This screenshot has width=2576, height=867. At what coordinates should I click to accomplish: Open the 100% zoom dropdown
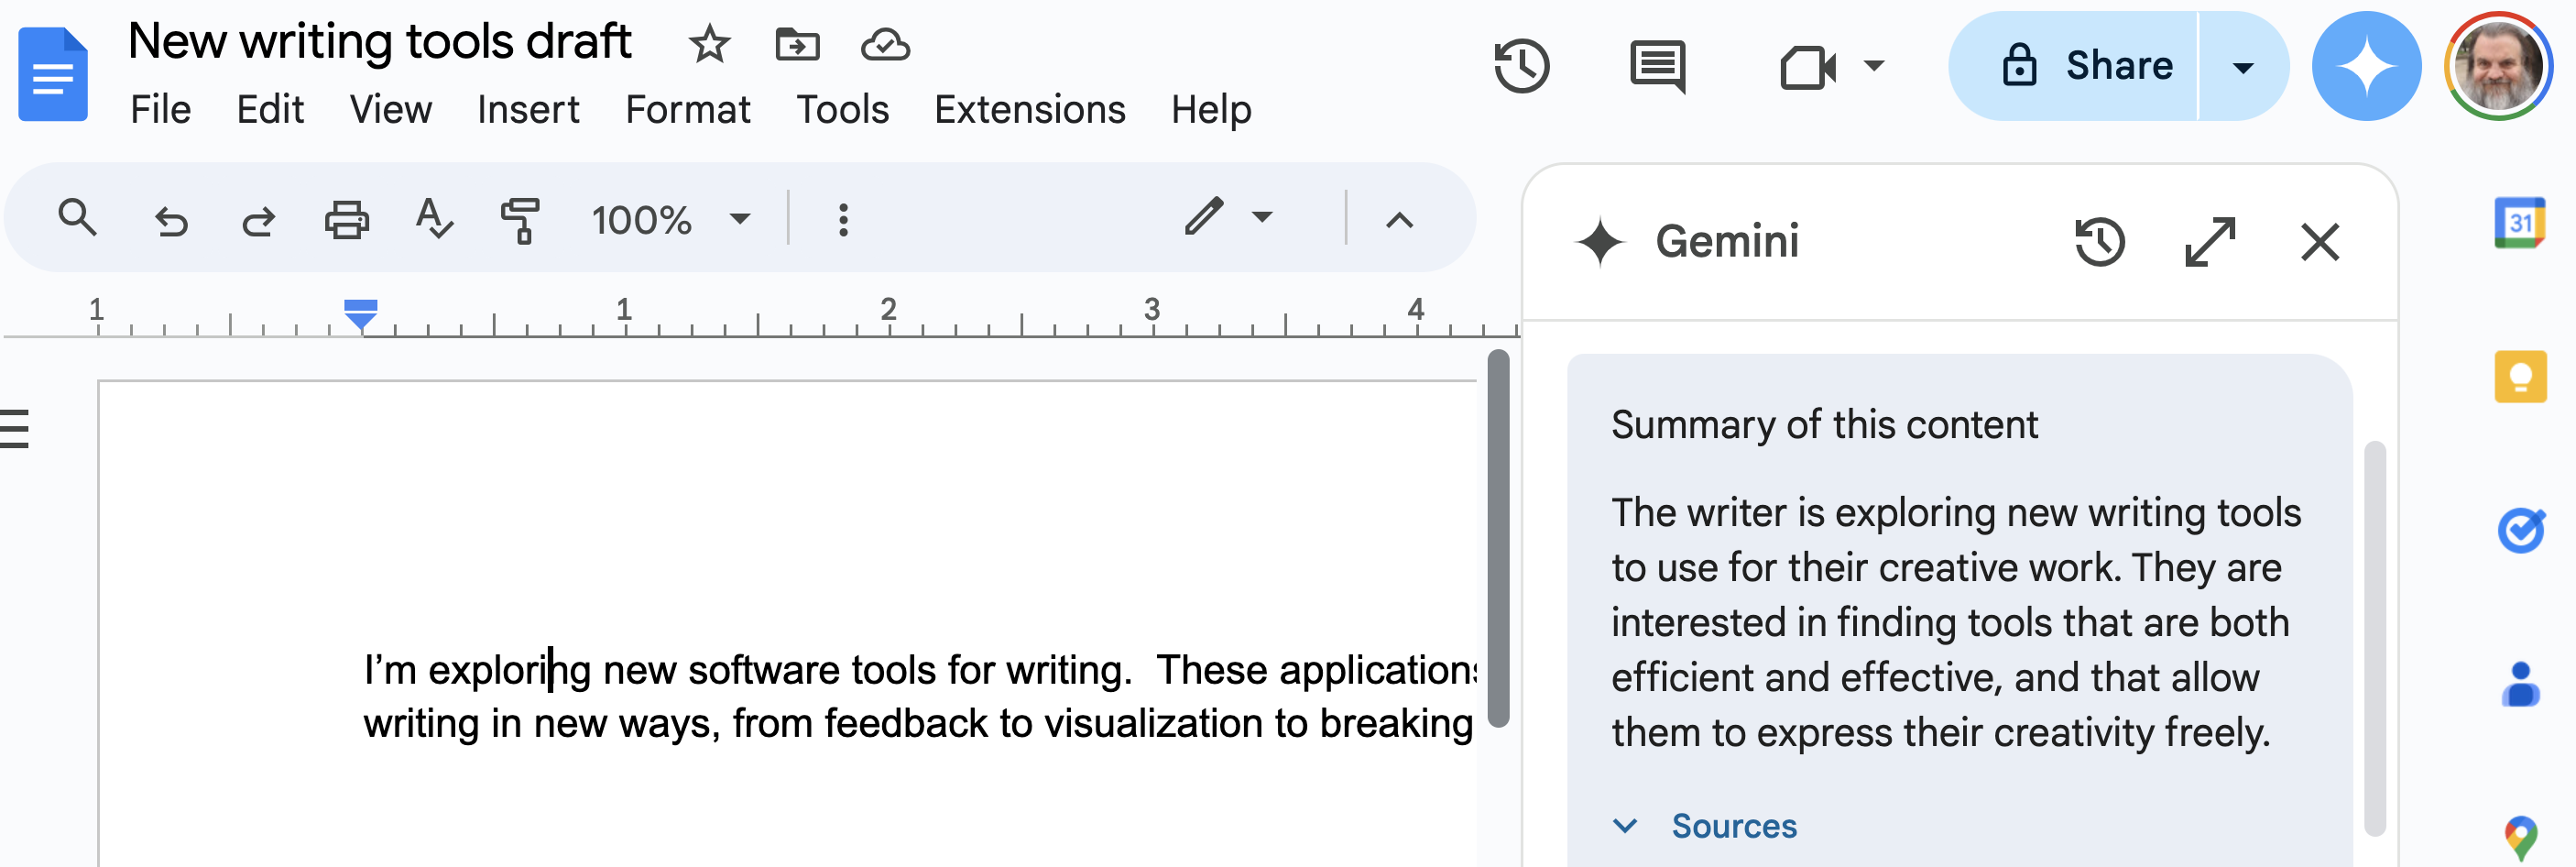tap(669, 219)
